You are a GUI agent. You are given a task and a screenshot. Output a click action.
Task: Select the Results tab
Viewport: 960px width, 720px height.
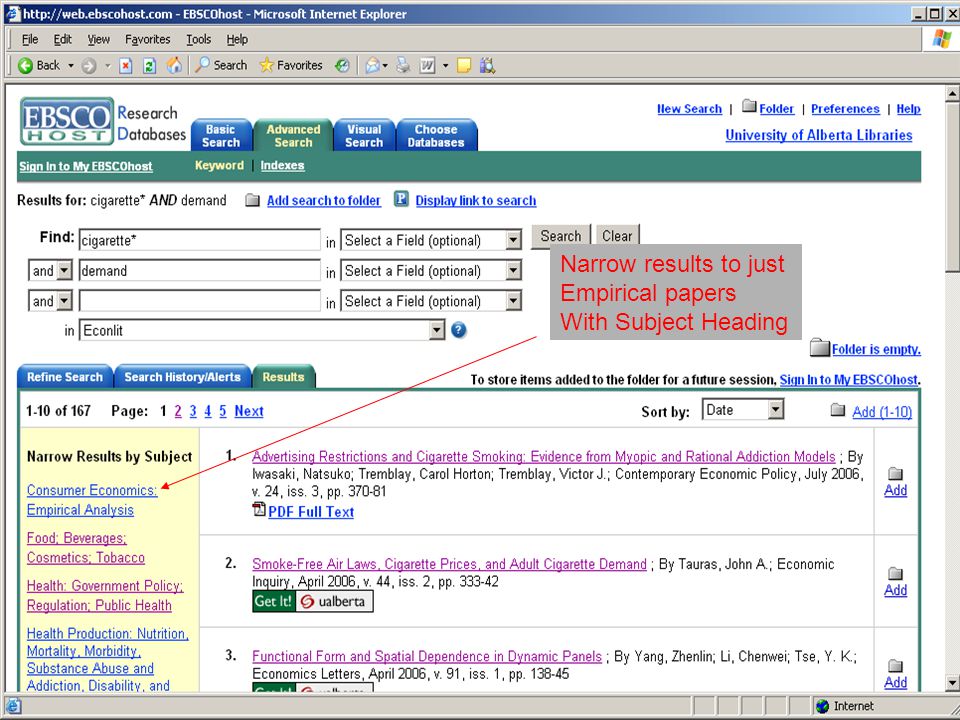pyautogui.click(x=283, y=377)
